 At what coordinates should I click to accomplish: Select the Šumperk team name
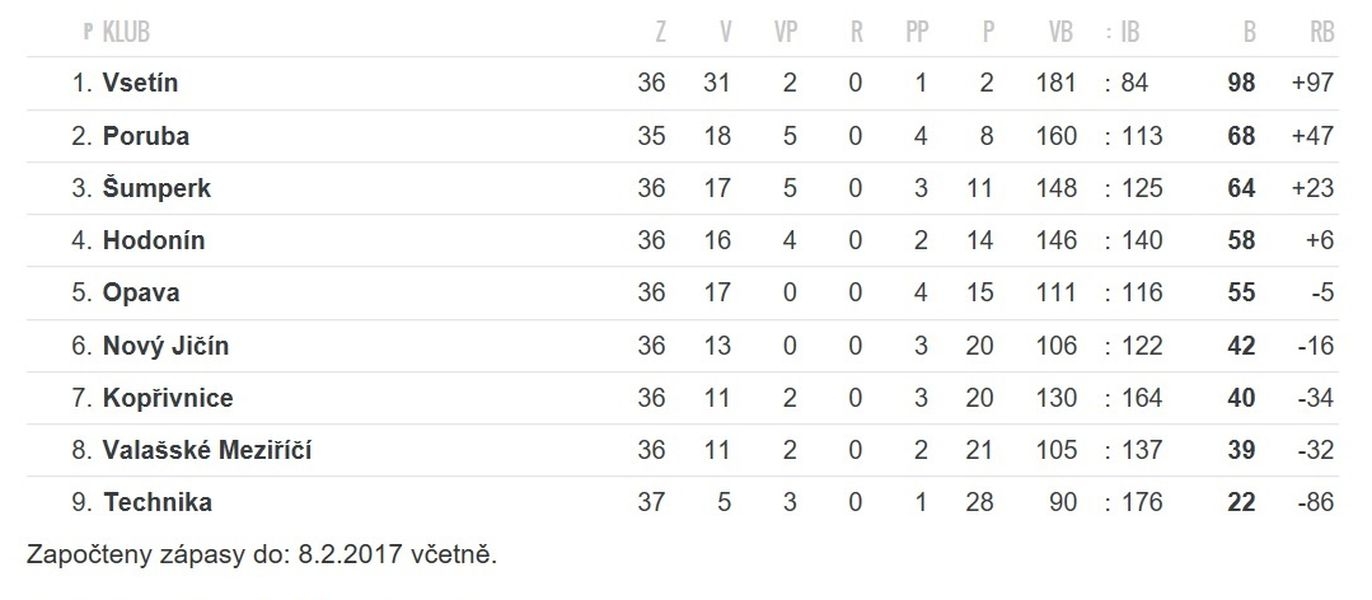click(156, 188)
